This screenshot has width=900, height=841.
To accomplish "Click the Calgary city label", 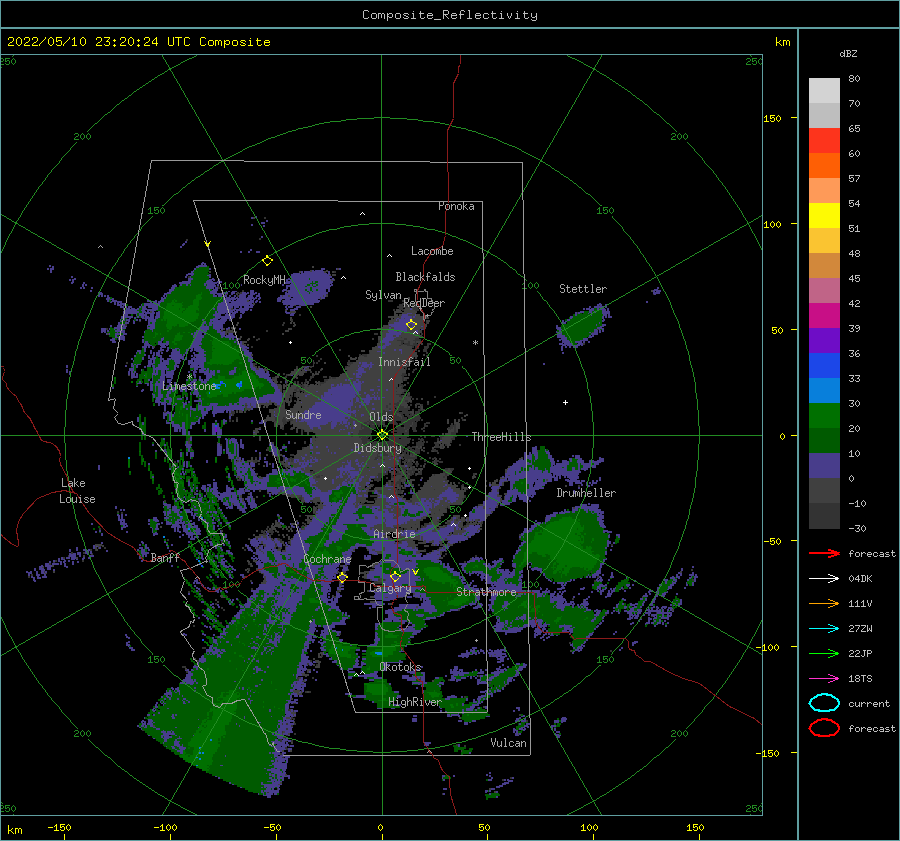I will (x=390, y=588).
